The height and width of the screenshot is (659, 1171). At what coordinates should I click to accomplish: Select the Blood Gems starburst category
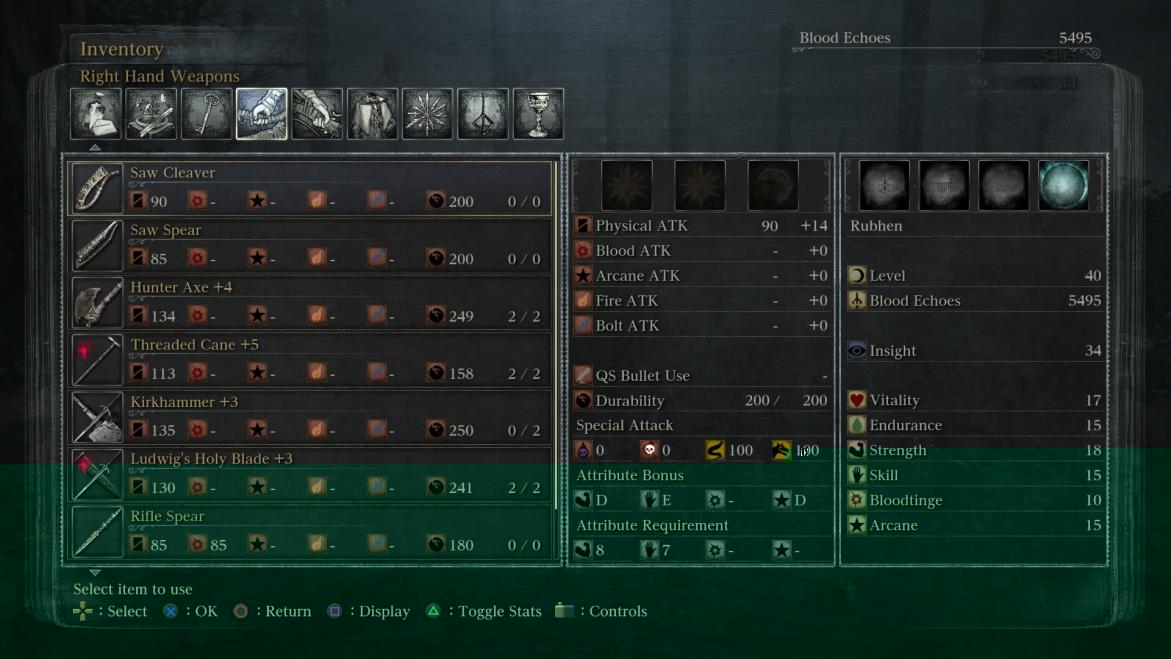tap(427, 114)
